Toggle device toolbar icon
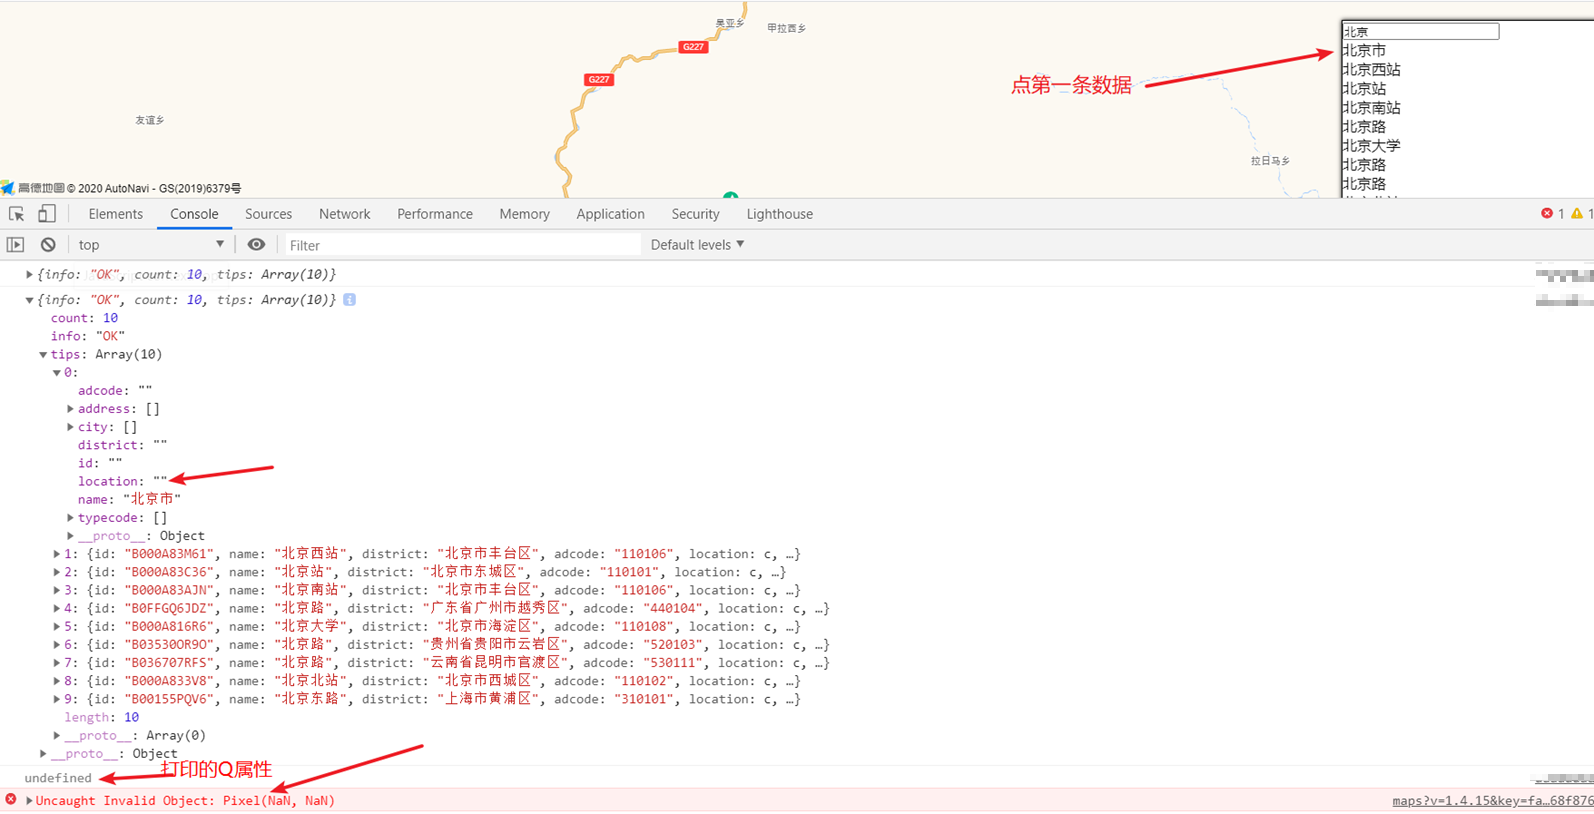The image size is (1594, 814). (47, 214)
